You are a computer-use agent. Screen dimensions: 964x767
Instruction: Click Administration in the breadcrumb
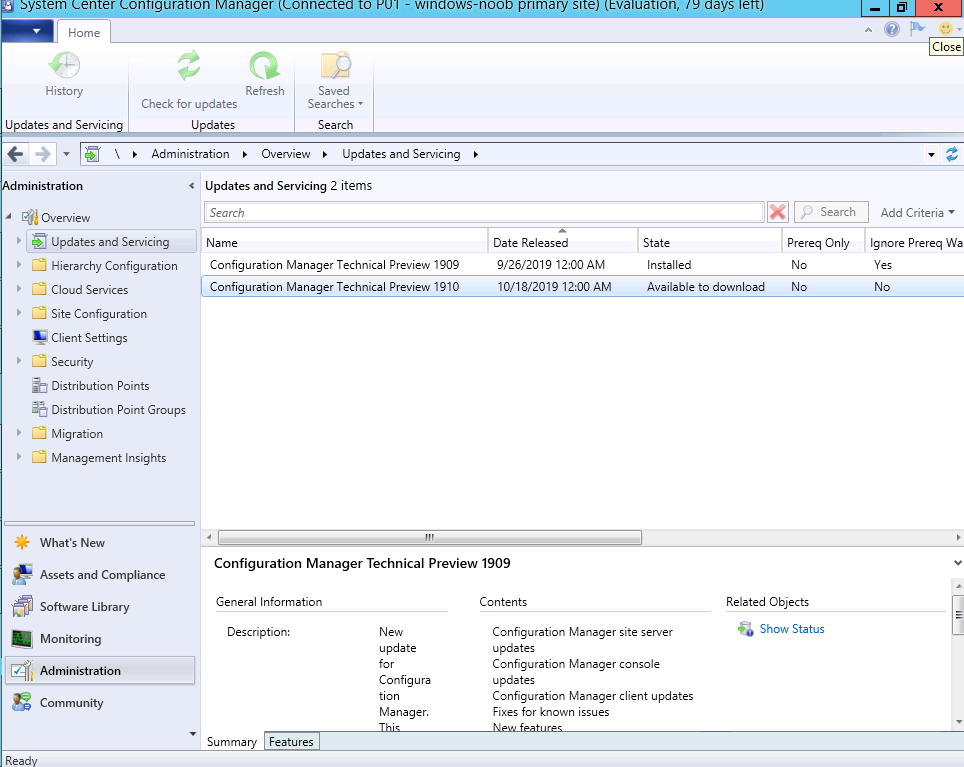[191, 154]
